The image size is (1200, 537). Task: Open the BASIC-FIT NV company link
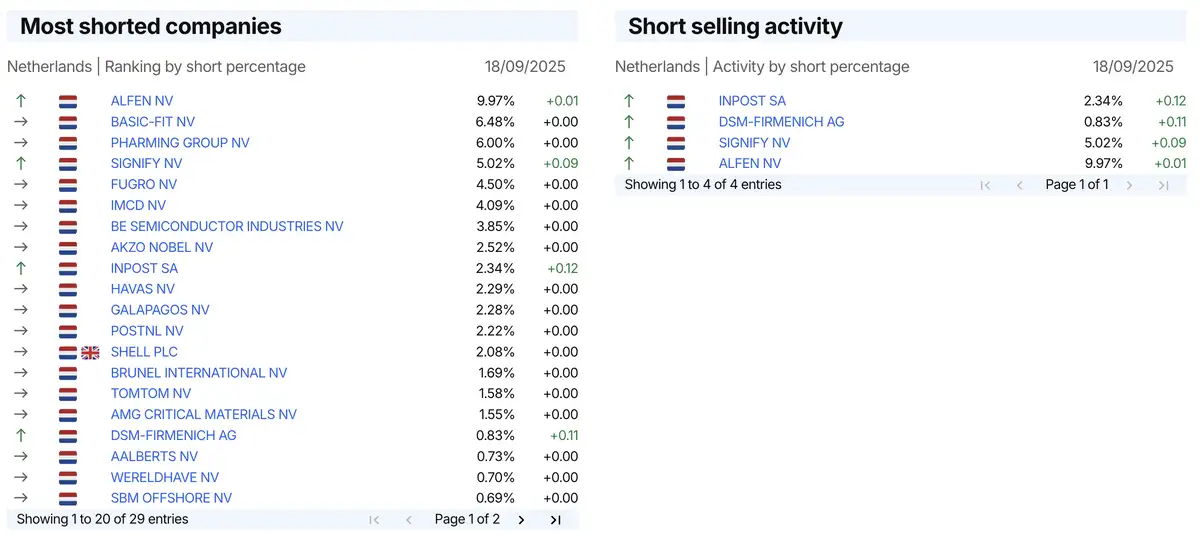153,122
